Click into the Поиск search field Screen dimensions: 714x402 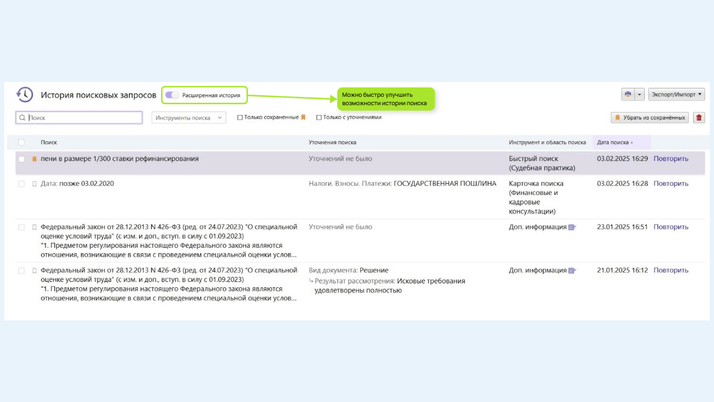(79, 117)
